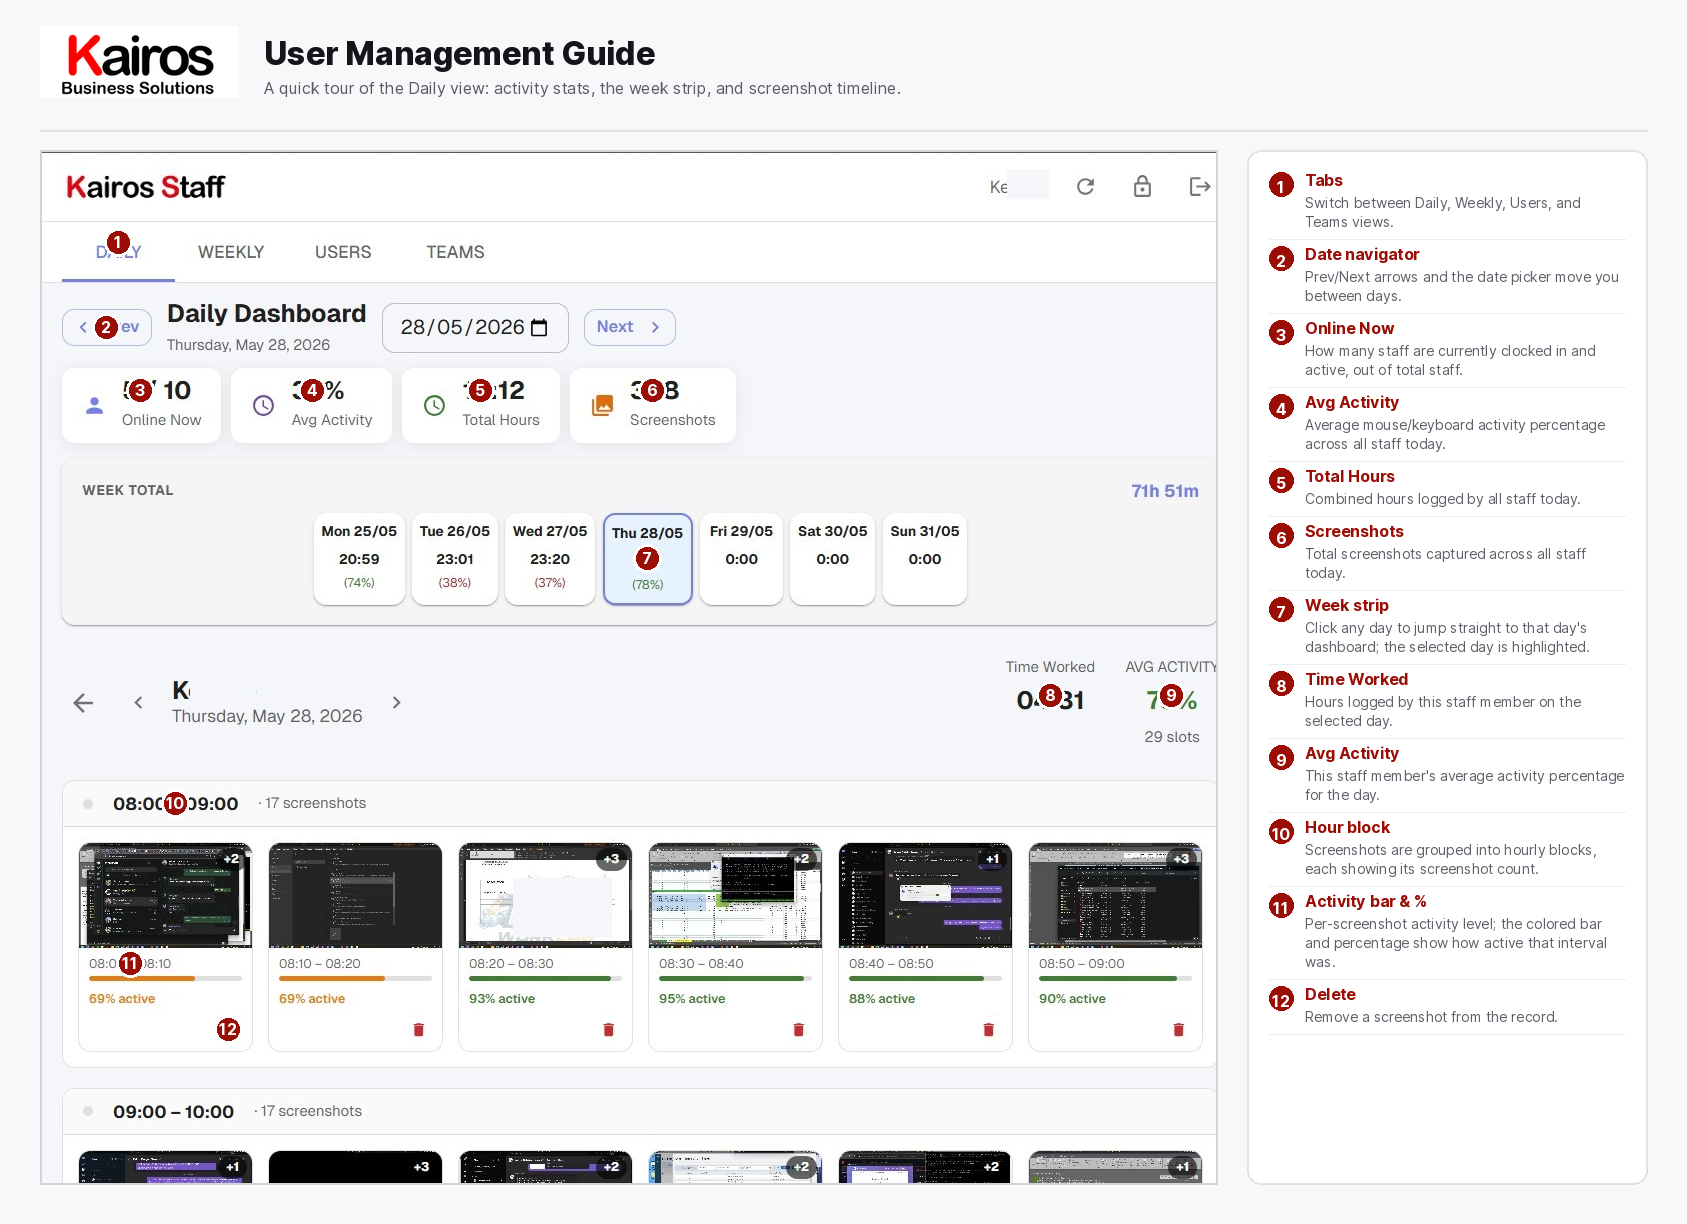The image size is (1687, 1224).
Task: Click the 'Activity bar & %' legend heading
Action: pos(1365,902)
